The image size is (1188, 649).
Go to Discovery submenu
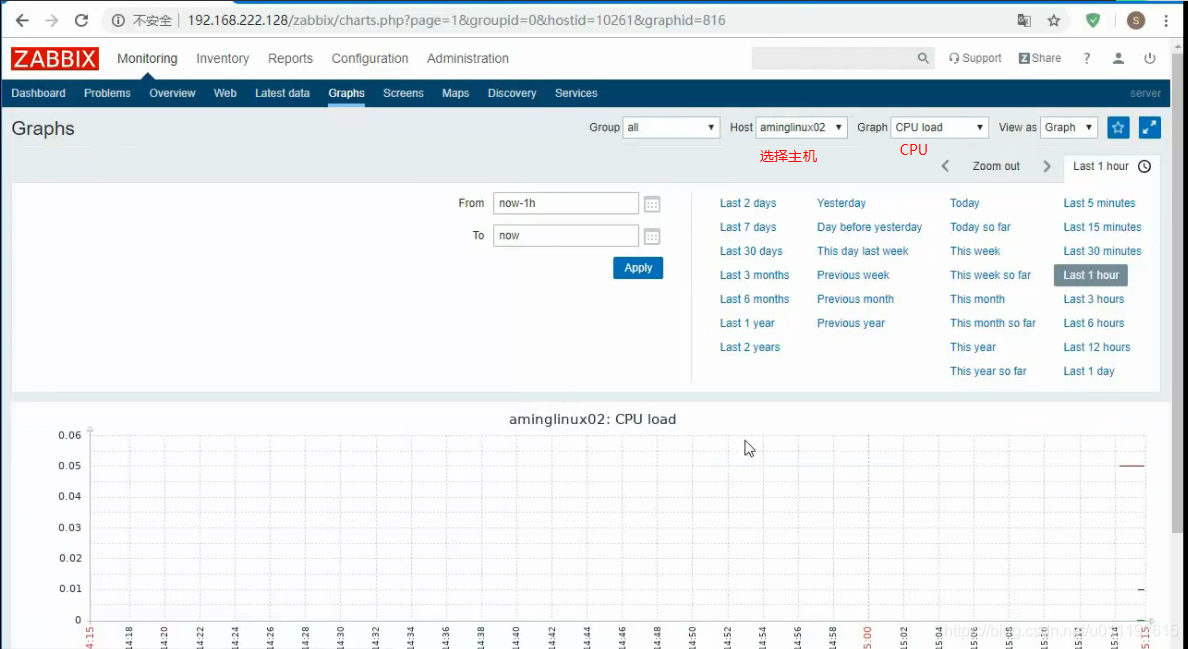coord(511,93)
